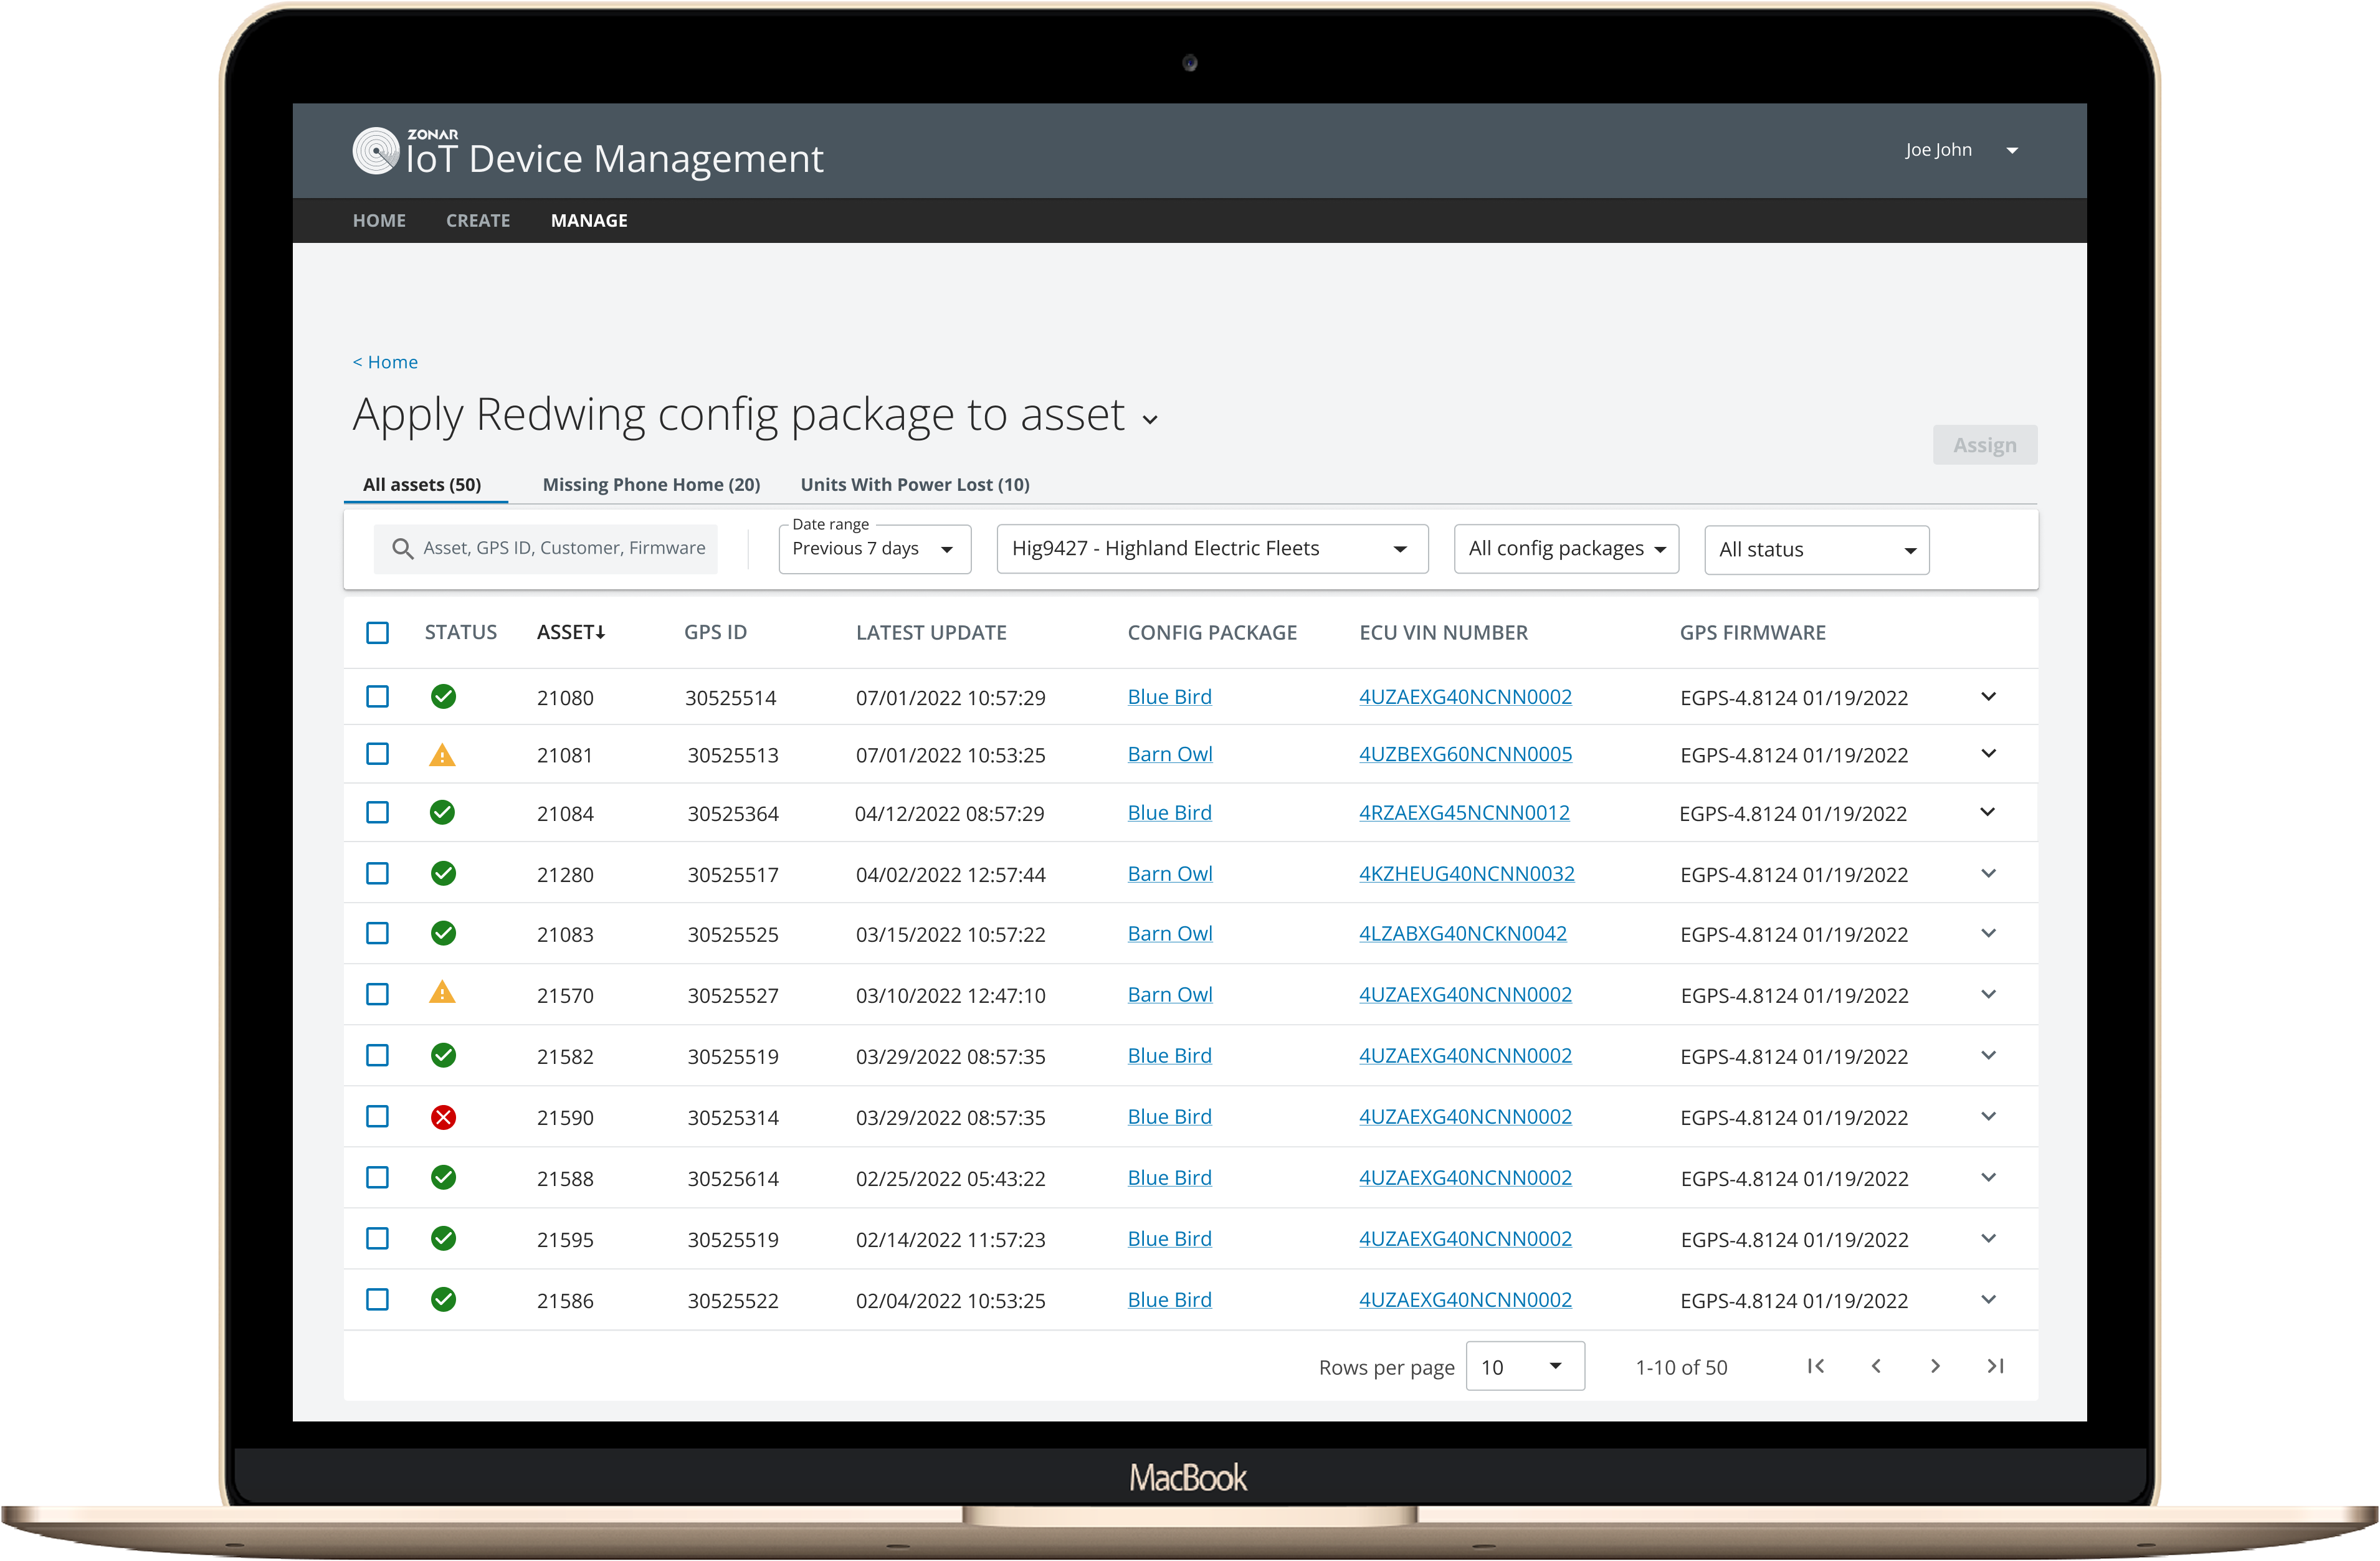Open Barn Owl config for asset 21081
This screenshot has width=2380, height=1561.
[x=1170, y=754]
